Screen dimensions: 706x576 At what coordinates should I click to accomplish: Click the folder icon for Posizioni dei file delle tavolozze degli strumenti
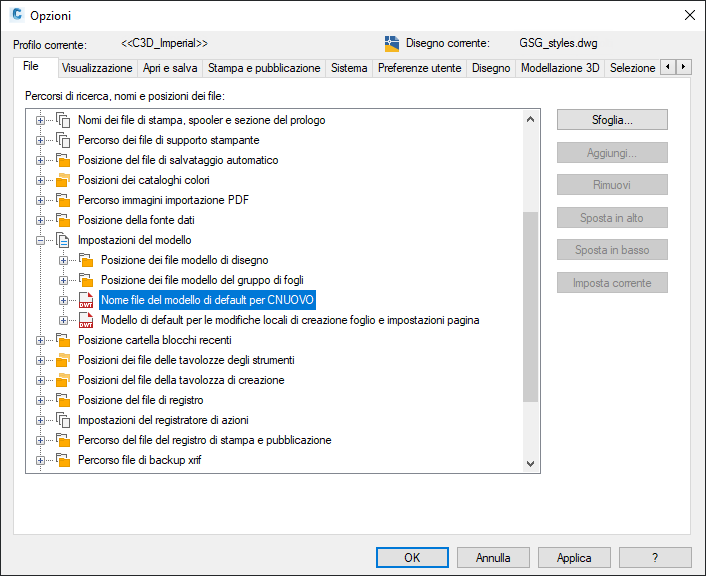63,360
